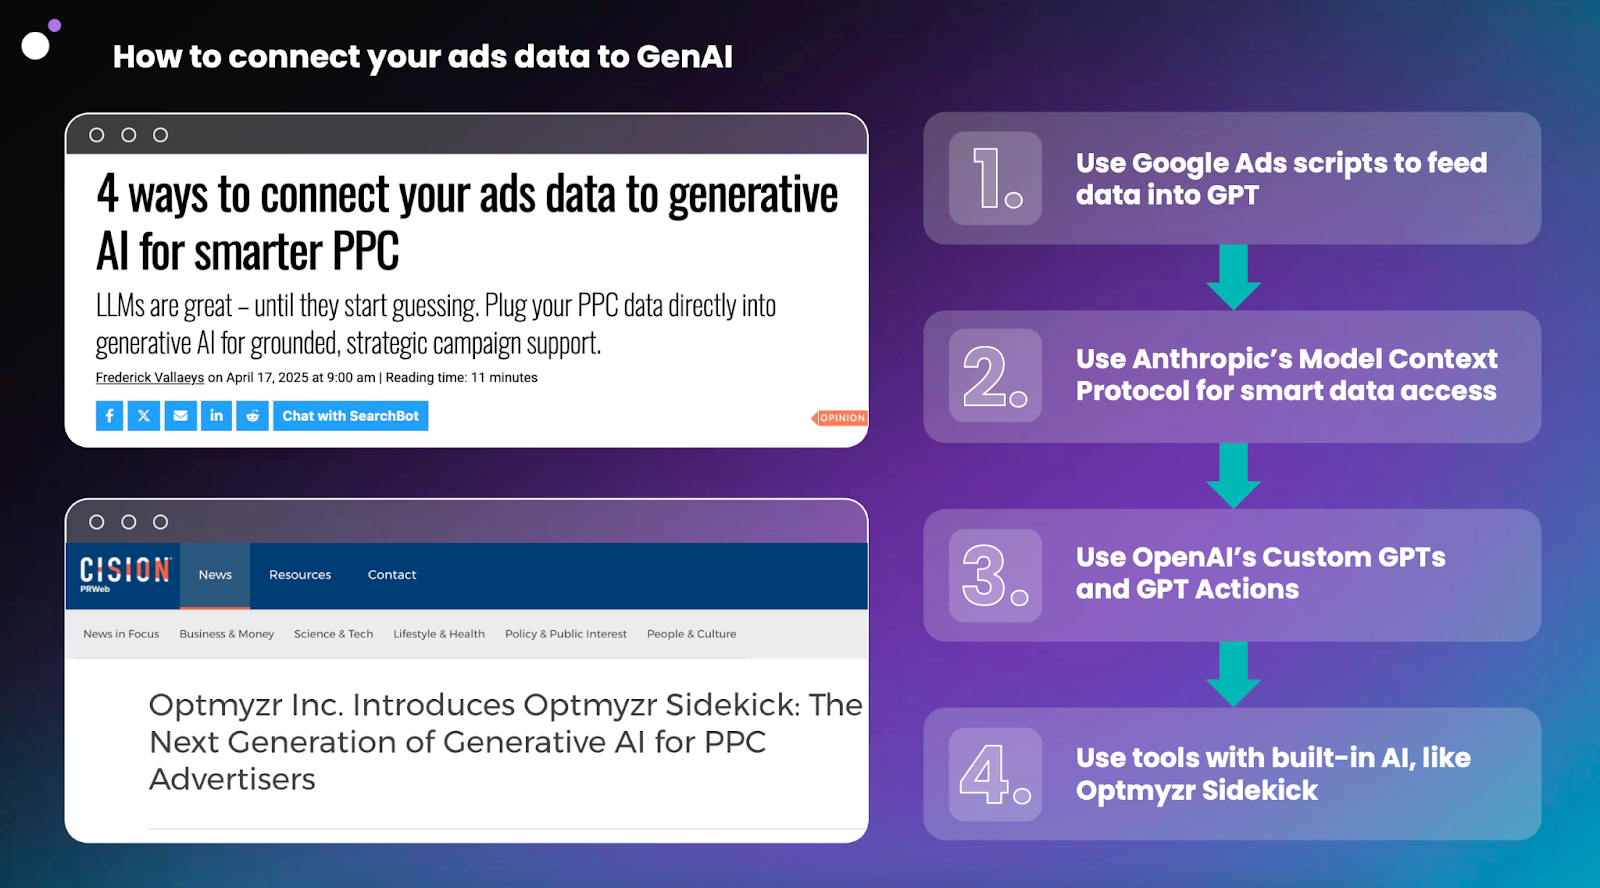Share the article via Facebook icon
Viewport: 1600px width, 888px height.
109,416
